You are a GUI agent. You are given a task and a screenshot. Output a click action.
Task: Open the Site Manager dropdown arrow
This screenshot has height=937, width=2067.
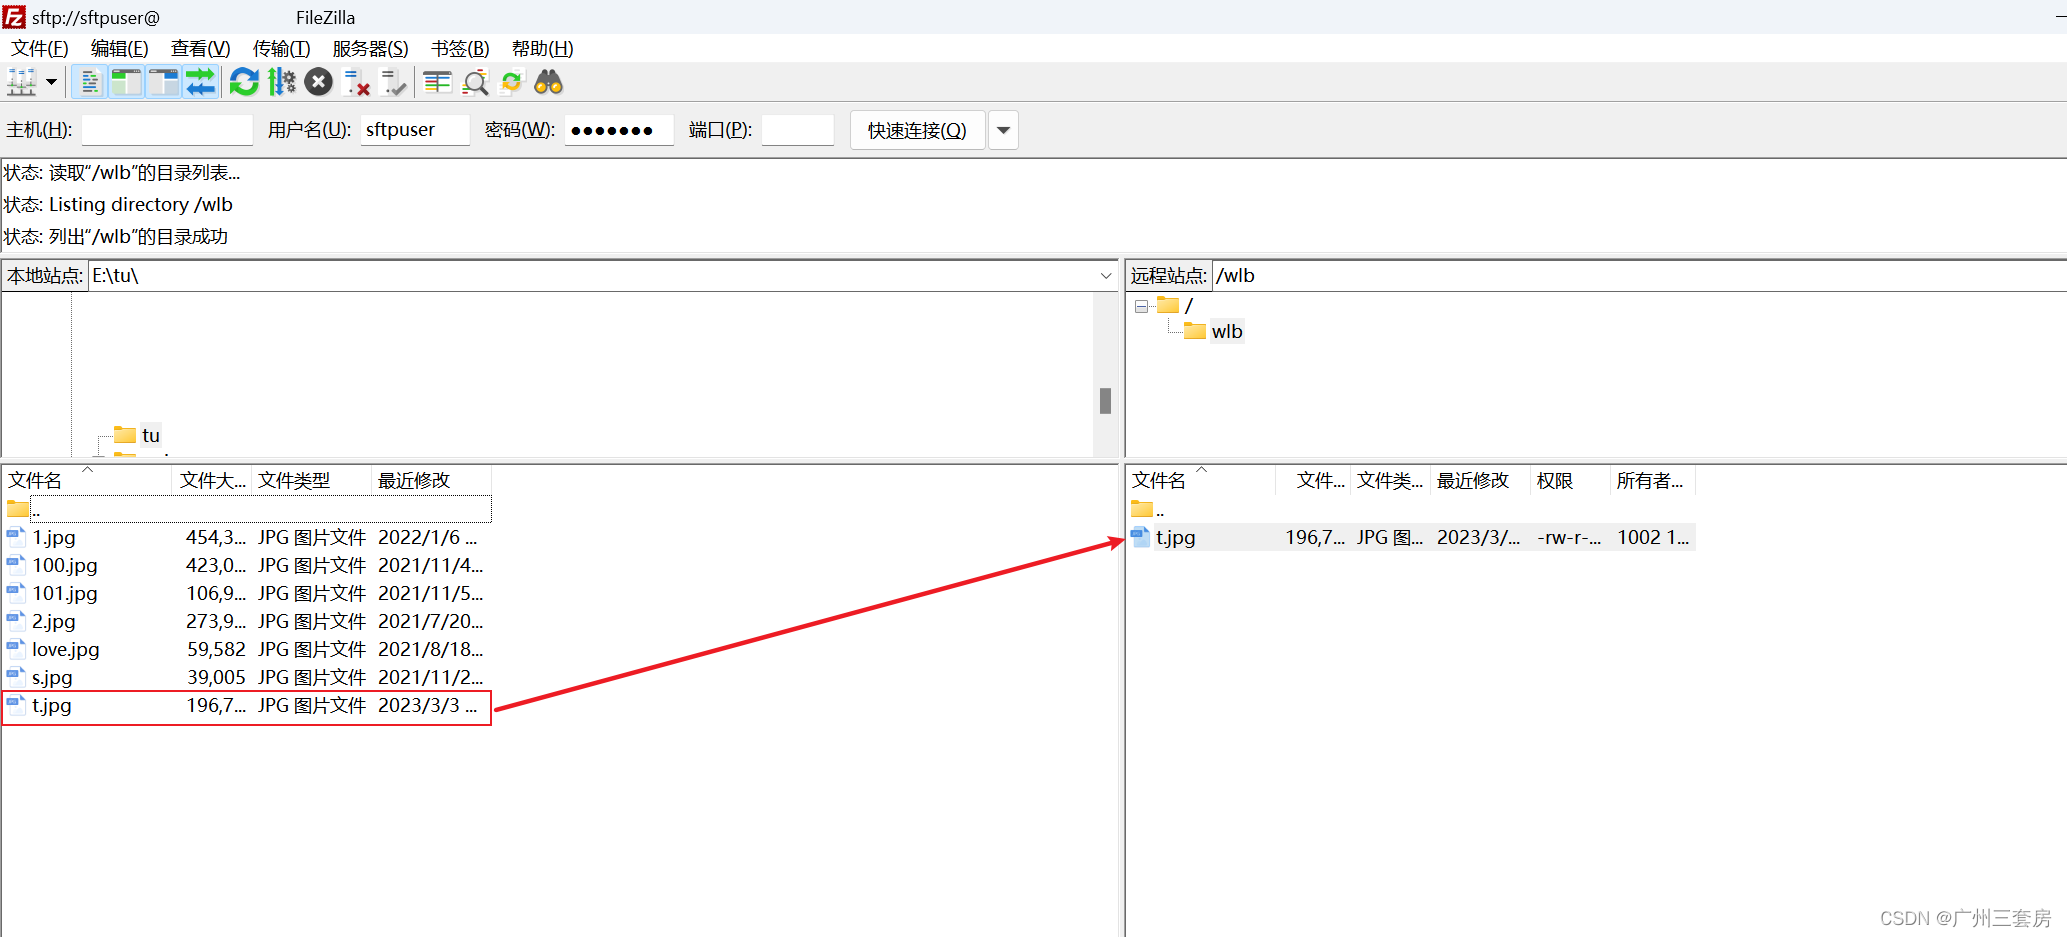tap(51, 82)
